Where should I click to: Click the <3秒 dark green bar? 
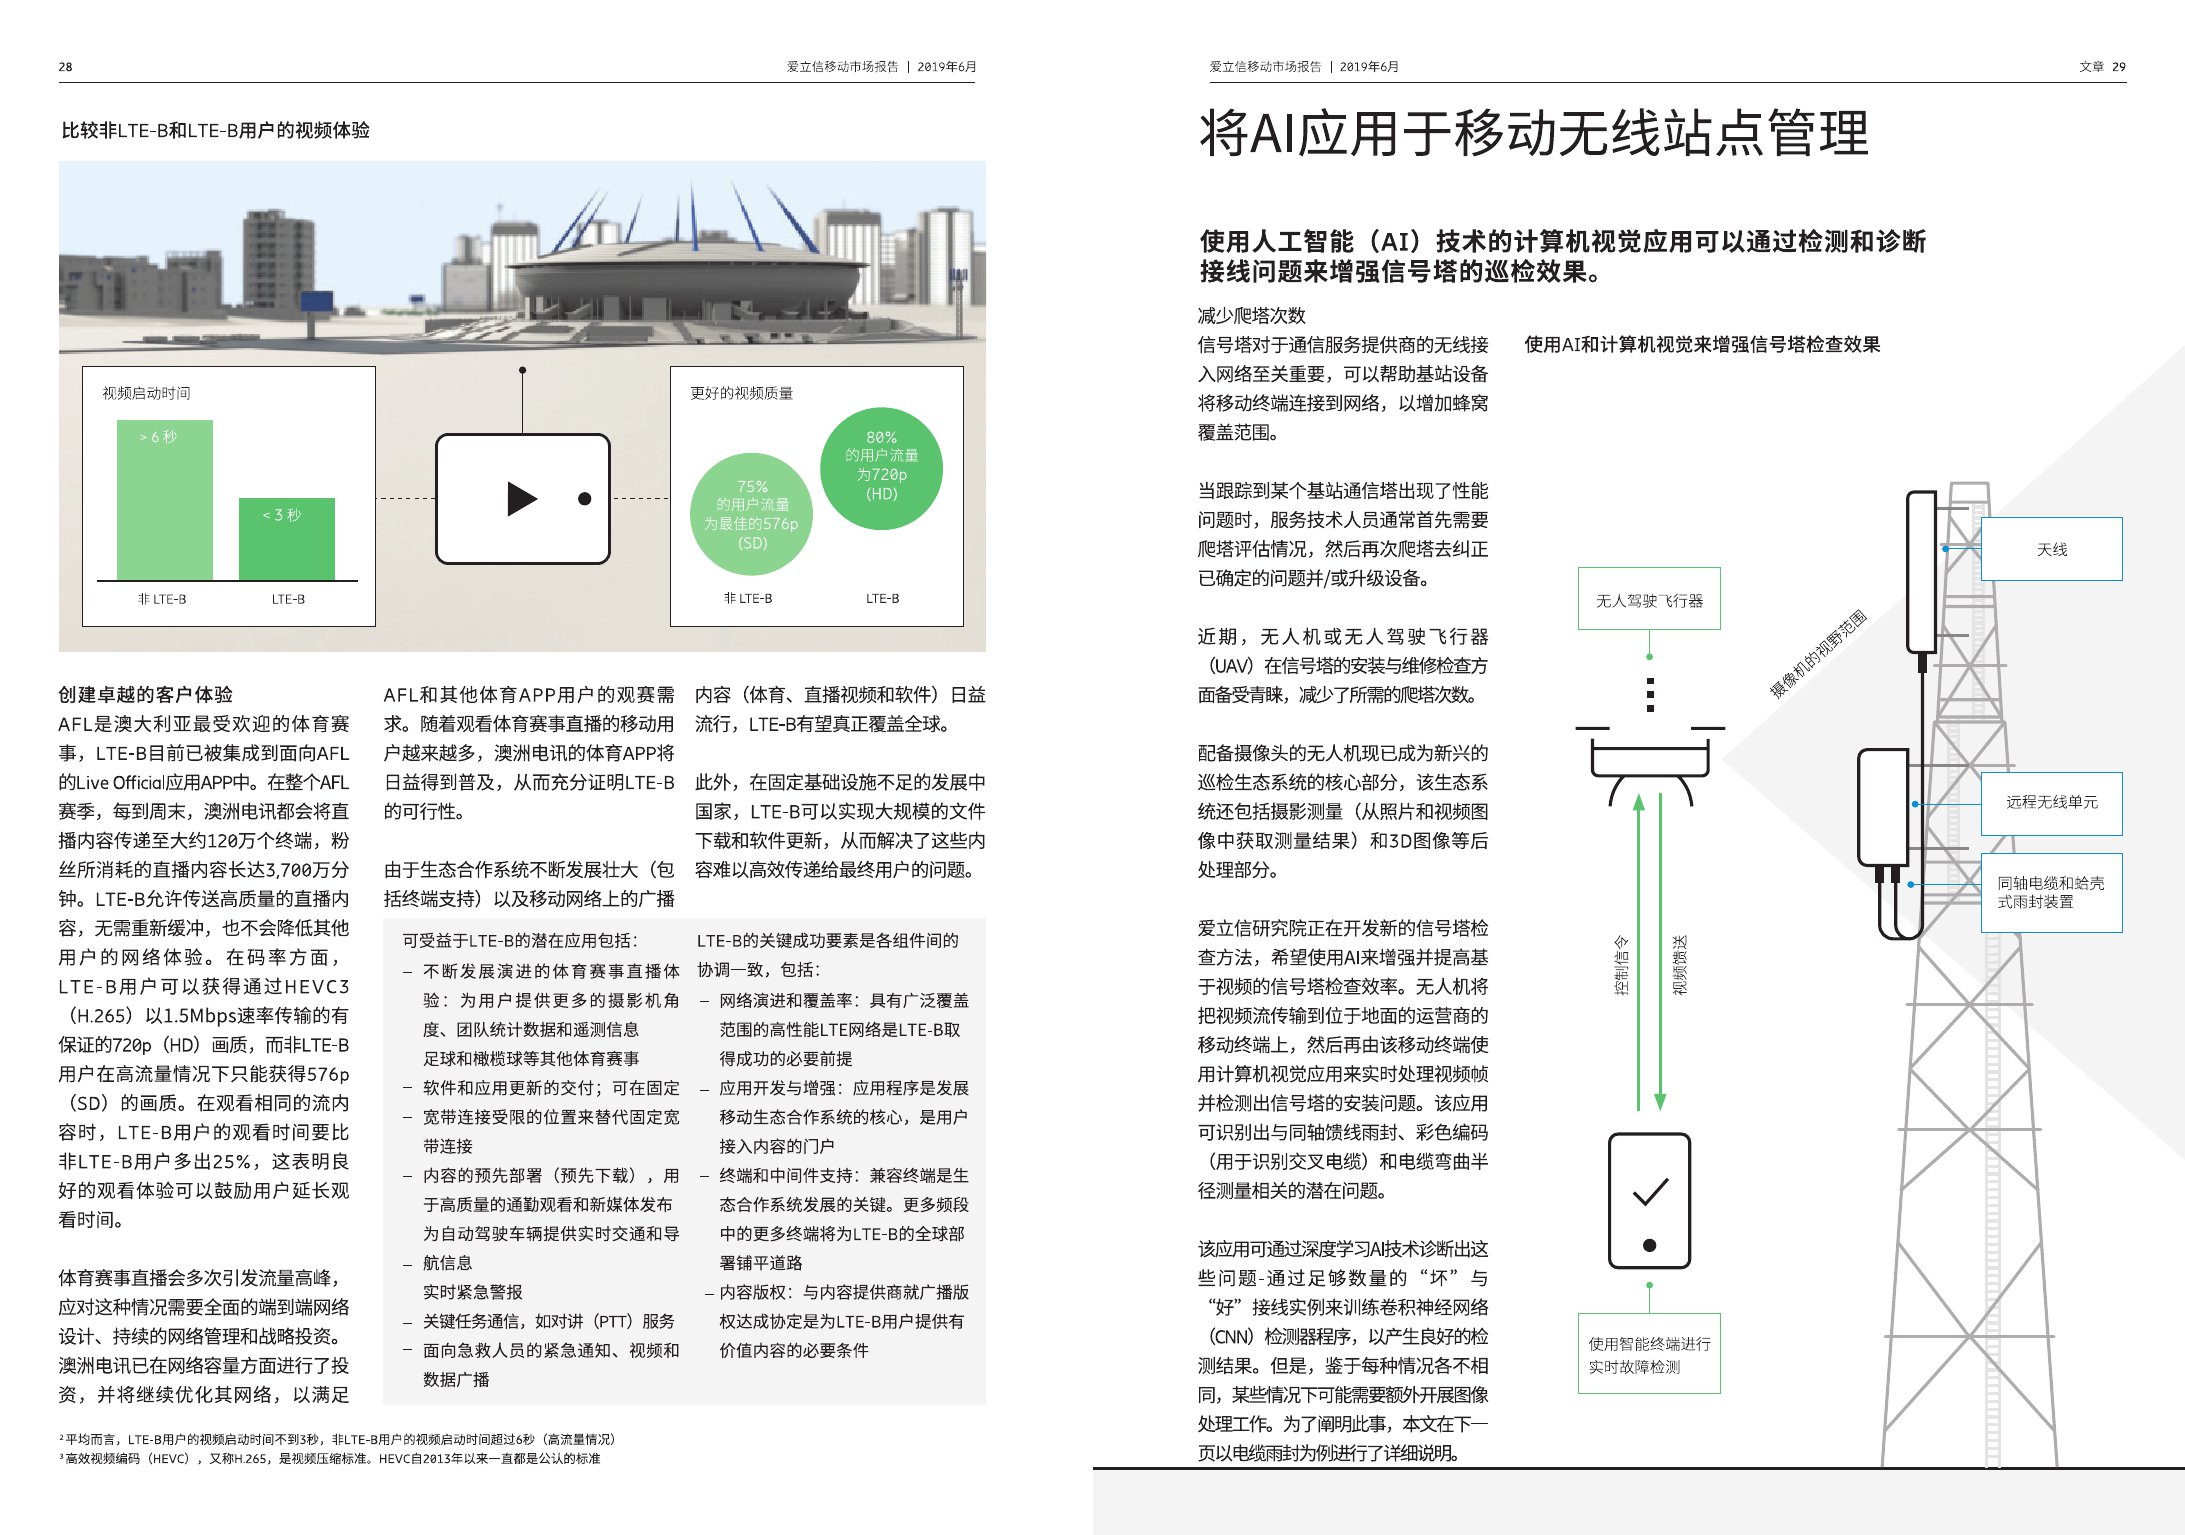click(286, 538)
